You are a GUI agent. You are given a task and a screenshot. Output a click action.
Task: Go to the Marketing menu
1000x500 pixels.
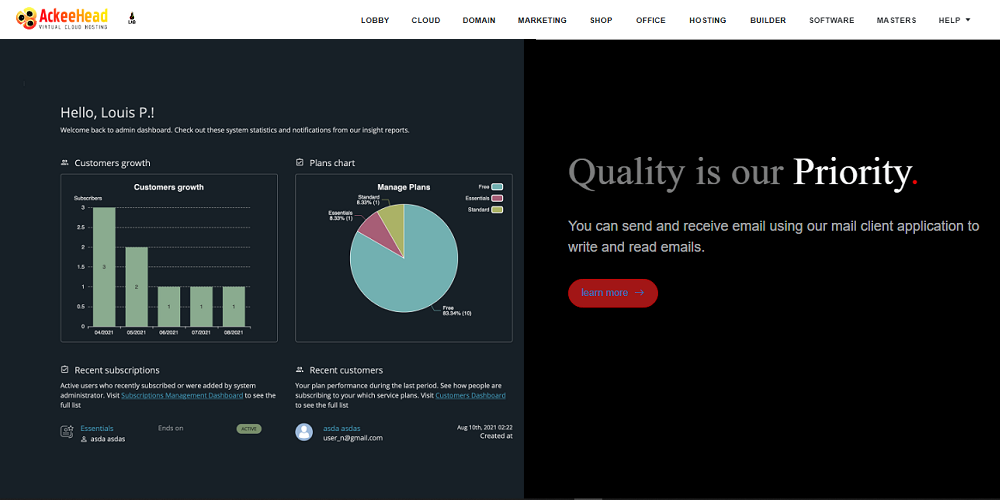click(542, 20)
